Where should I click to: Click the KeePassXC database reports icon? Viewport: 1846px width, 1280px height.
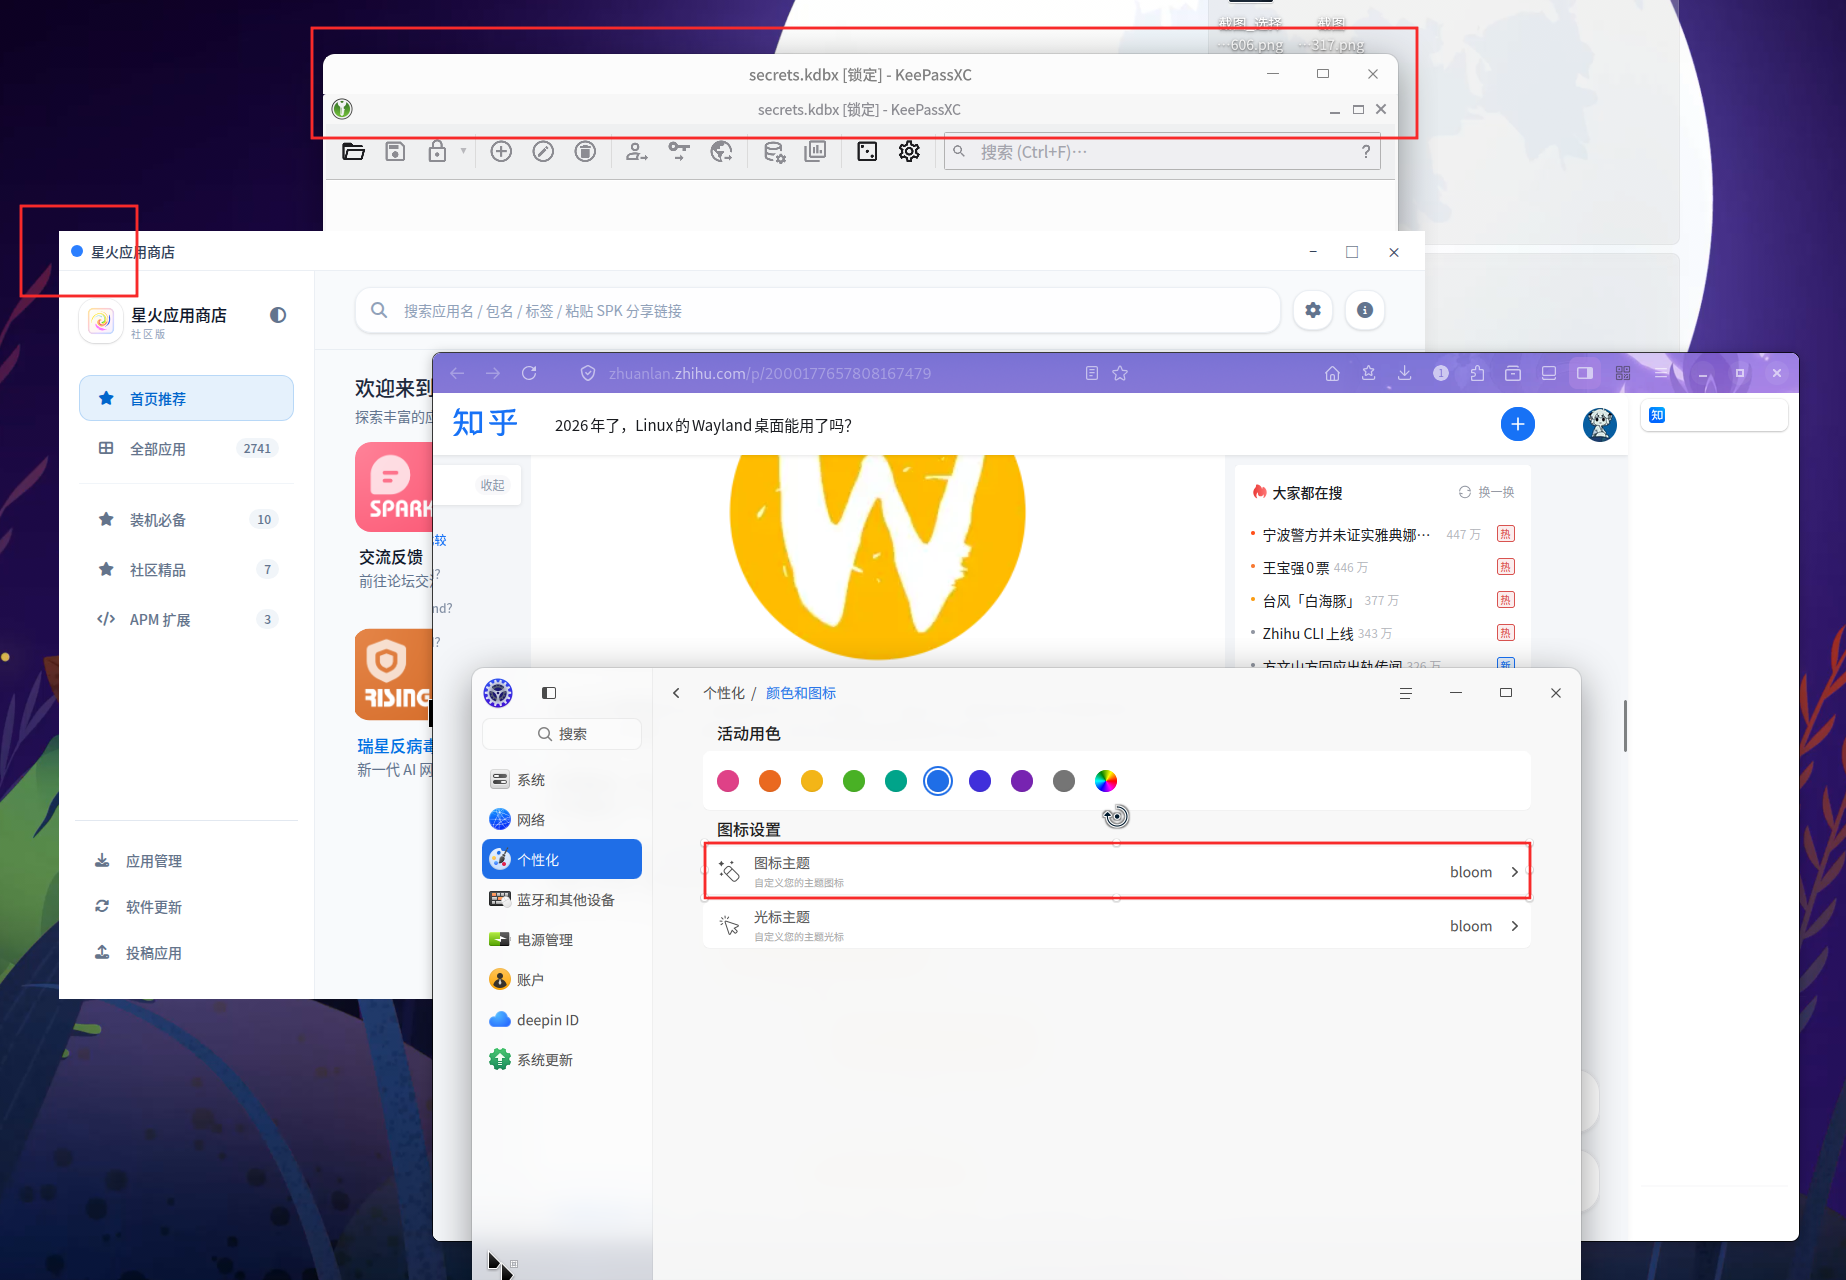(x=816, y=152)
